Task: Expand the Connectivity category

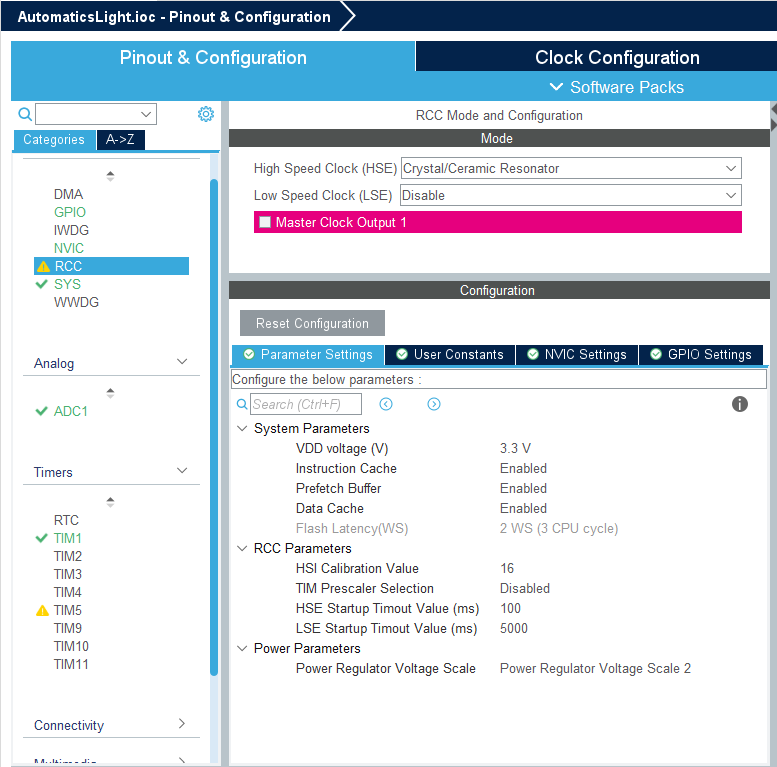Action: [182, 724]
